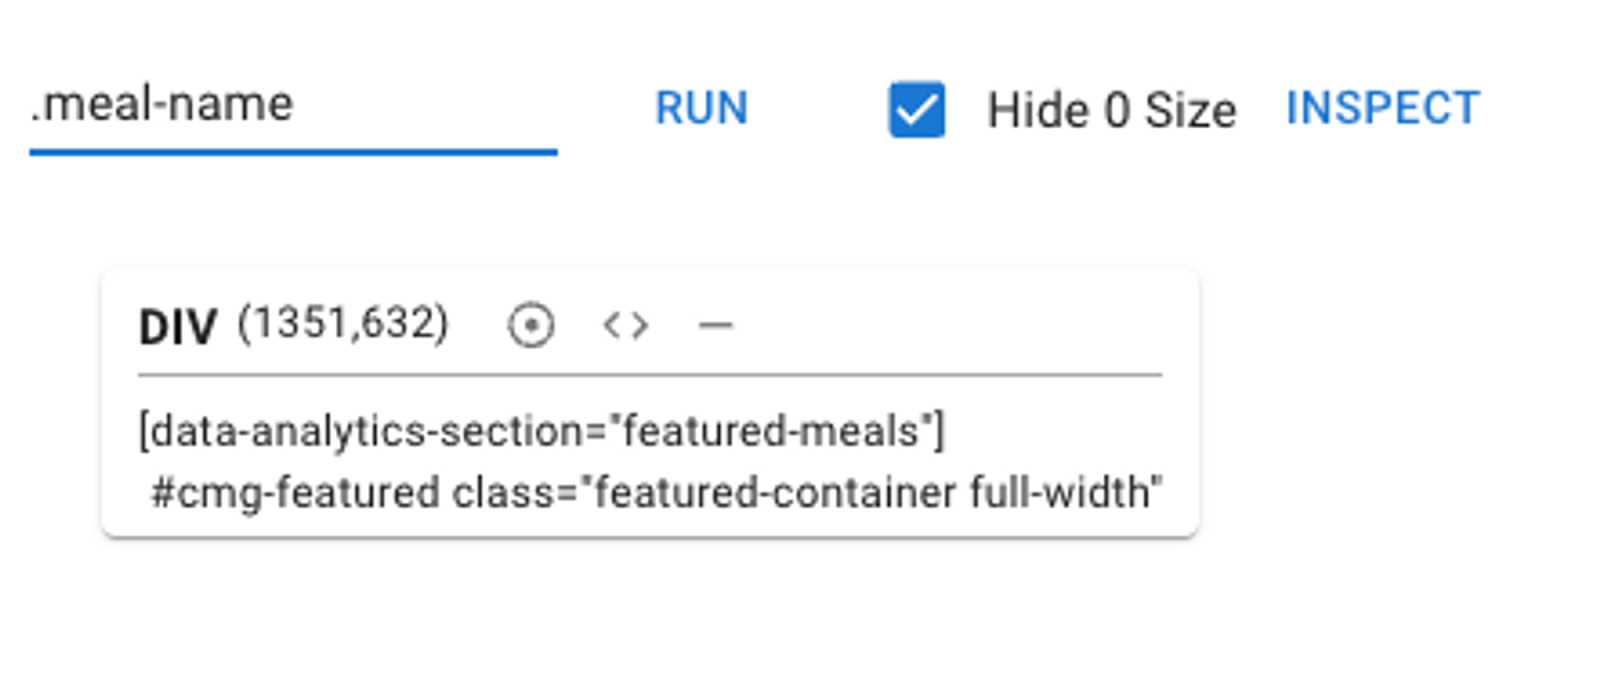
Task: Run the .meal-name selector query
Action: [x=701, y=108]
